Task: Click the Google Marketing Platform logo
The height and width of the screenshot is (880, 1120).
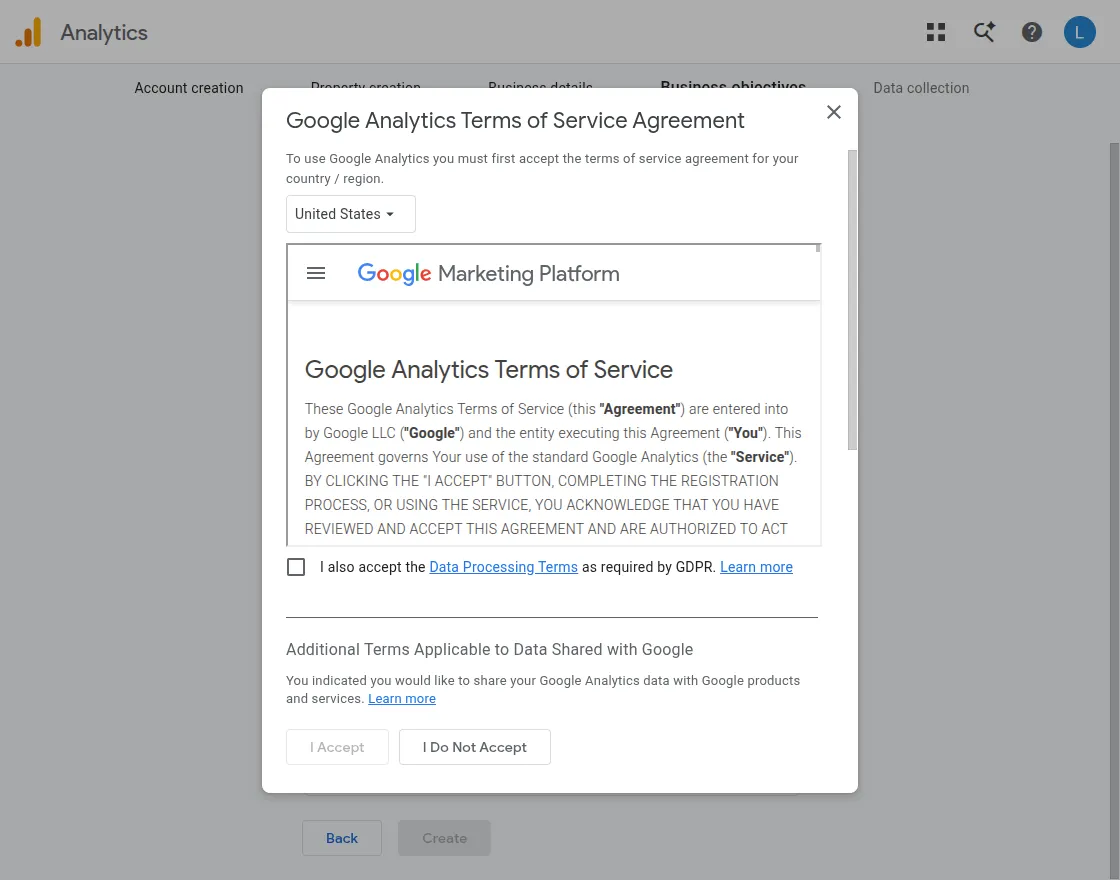Action: [489, 274]
